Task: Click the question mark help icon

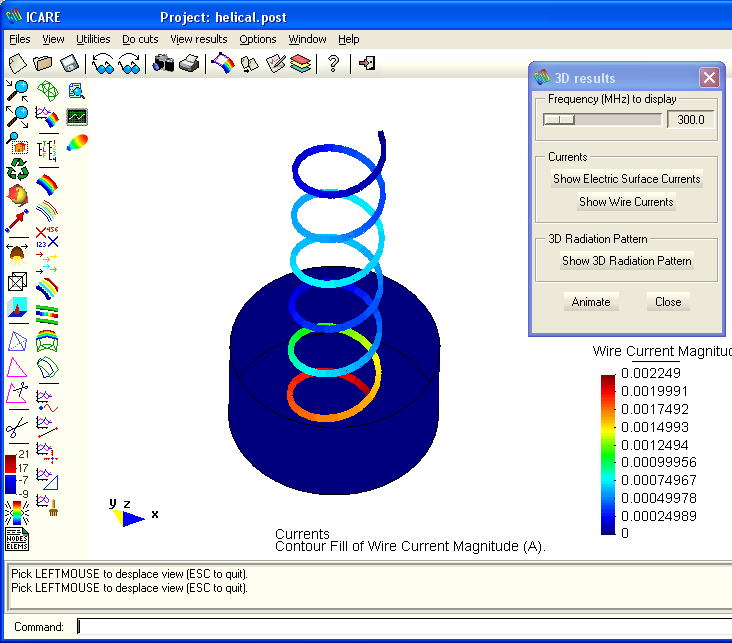Action: (x=333, y=64)
